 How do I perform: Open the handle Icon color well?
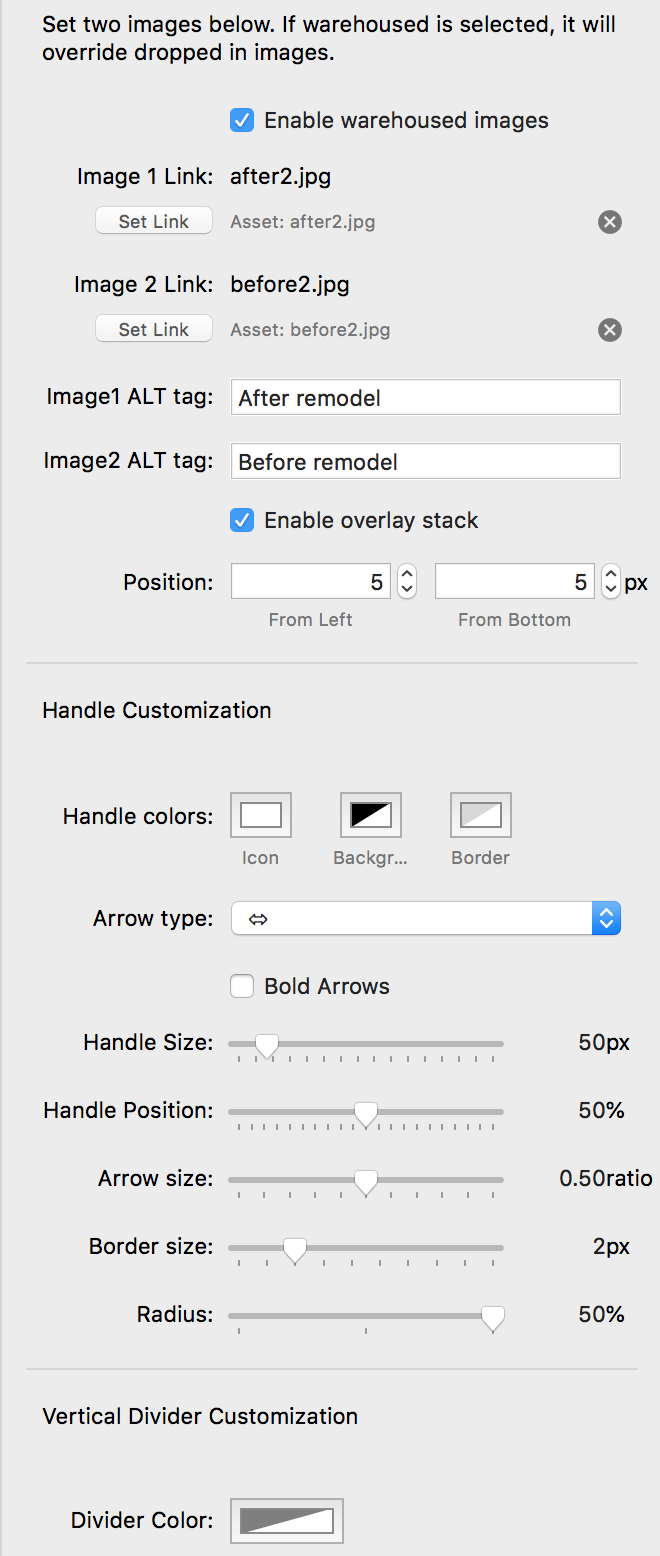pyautogui.click(x=261, y=816)
